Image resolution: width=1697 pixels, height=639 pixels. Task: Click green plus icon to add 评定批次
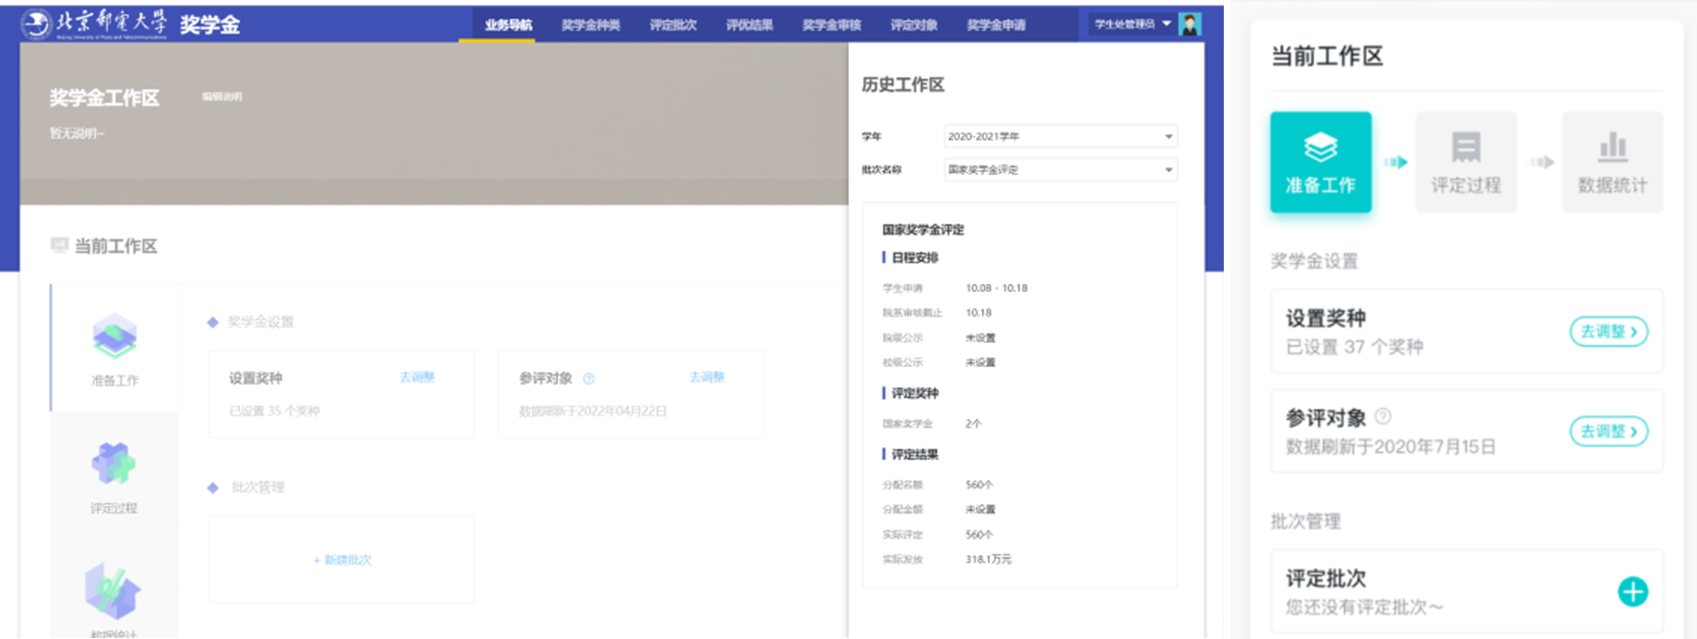coord(1632,592)
